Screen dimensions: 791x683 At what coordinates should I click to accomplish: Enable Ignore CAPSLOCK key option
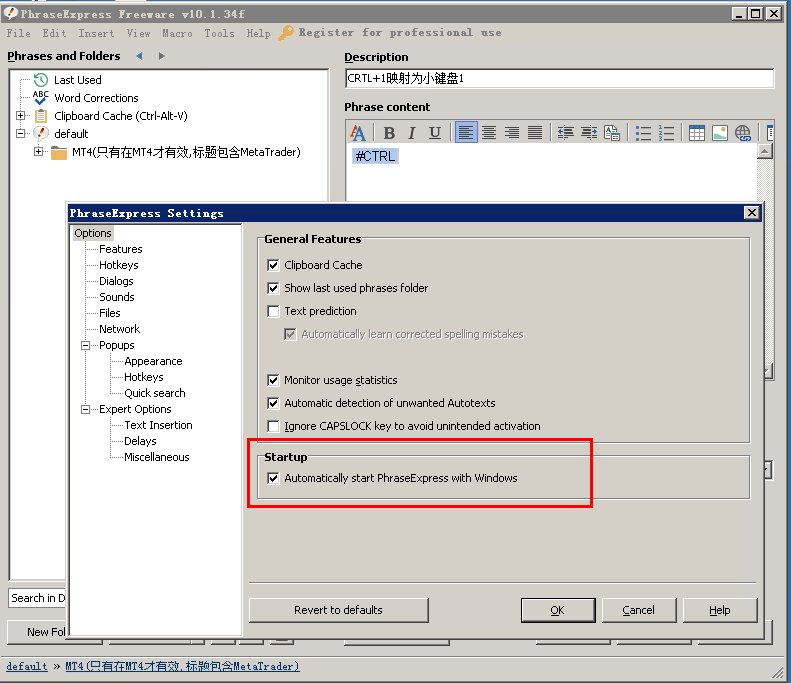coord(273,426)
